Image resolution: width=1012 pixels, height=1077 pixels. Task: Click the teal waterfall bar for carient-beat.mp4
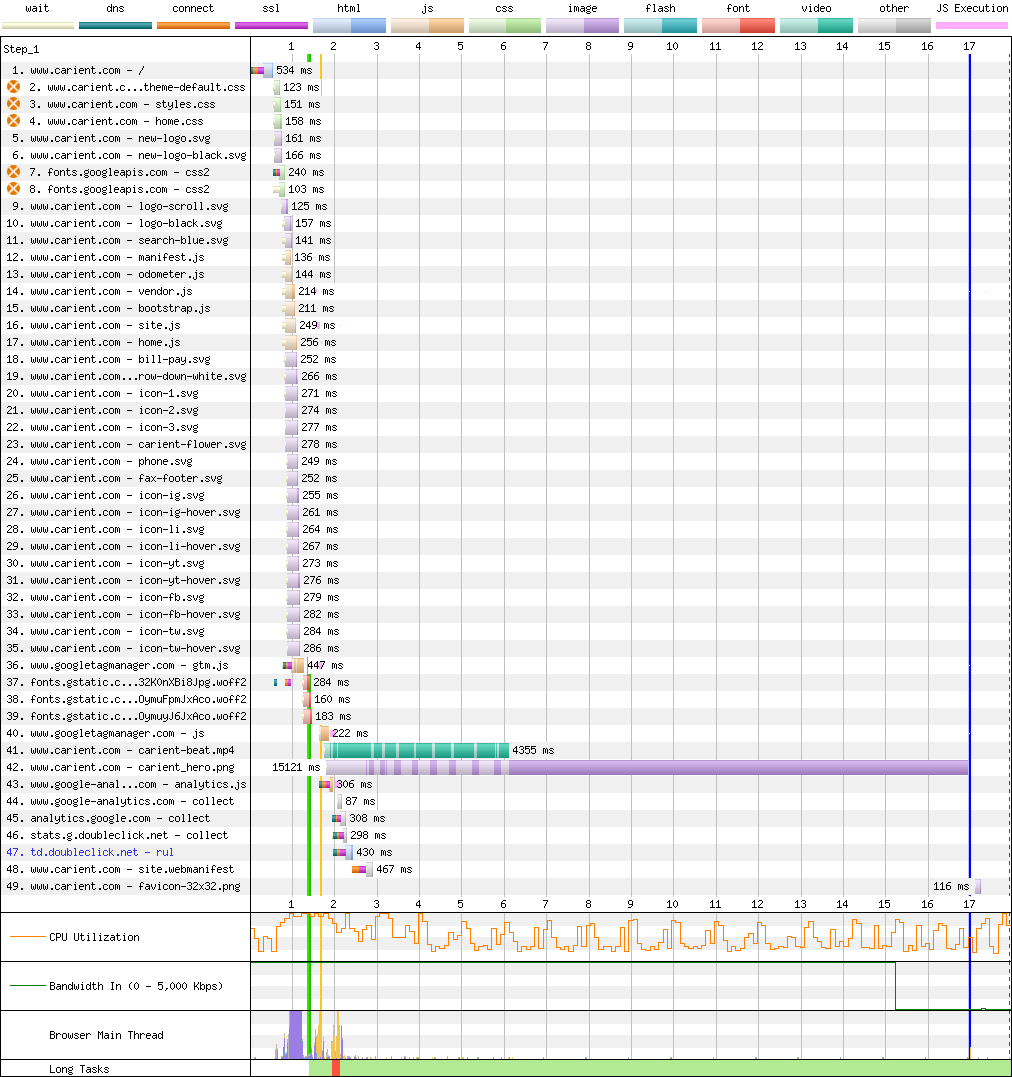(x=416, y=750)
